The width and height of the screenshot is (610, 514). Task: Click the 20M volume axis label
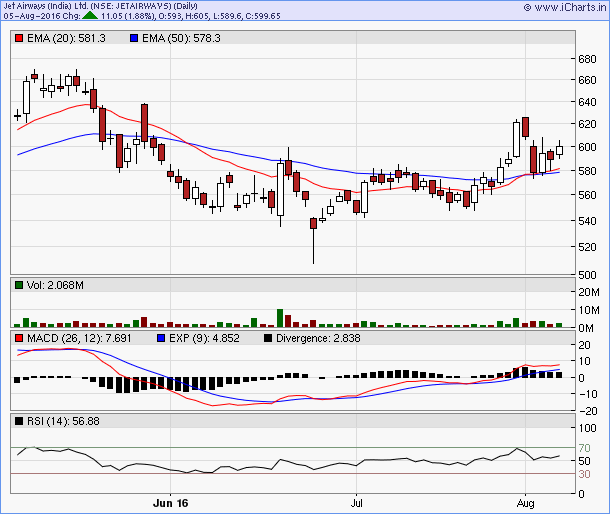589,292
